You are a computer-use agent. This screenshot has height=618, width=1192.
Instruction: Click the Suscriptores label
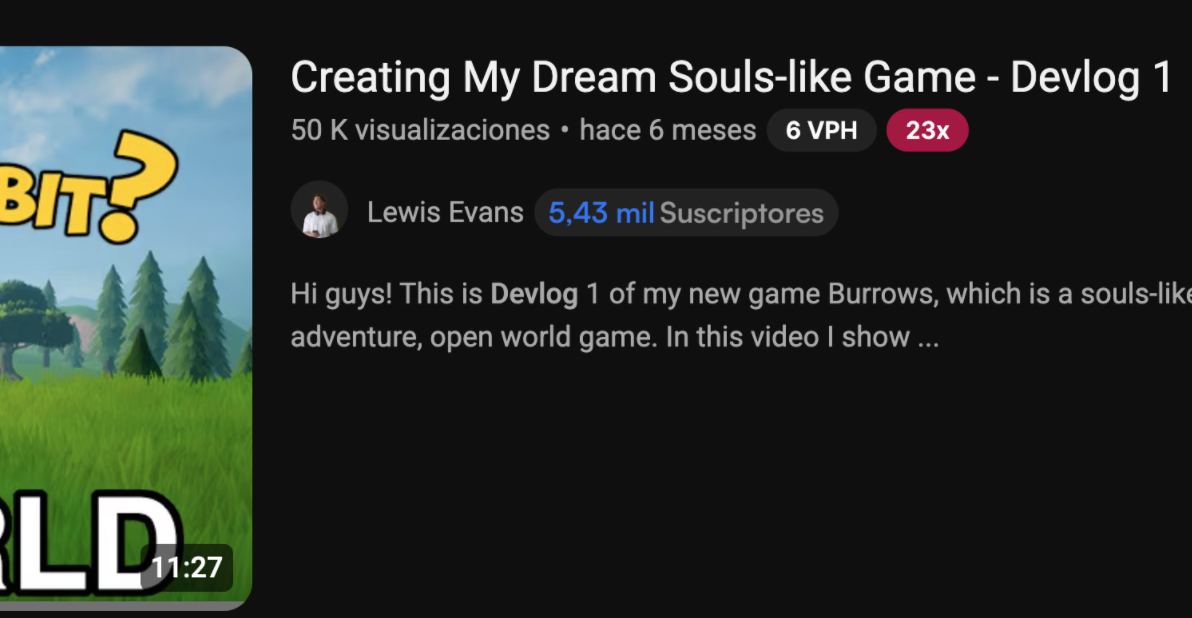tap(741, 214)
